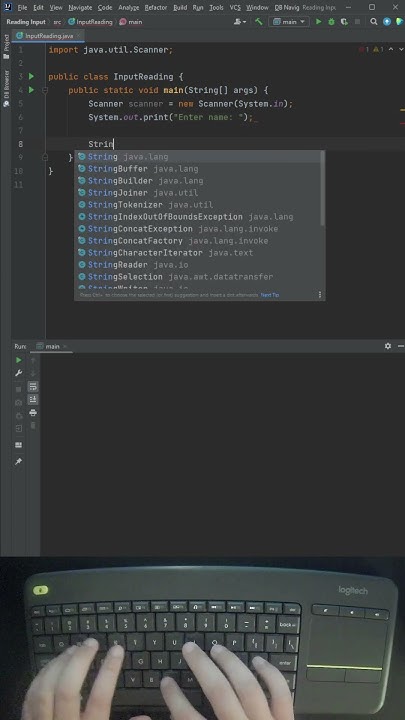Open run configuration settings with the wrench icon

(x=19, y=373)
